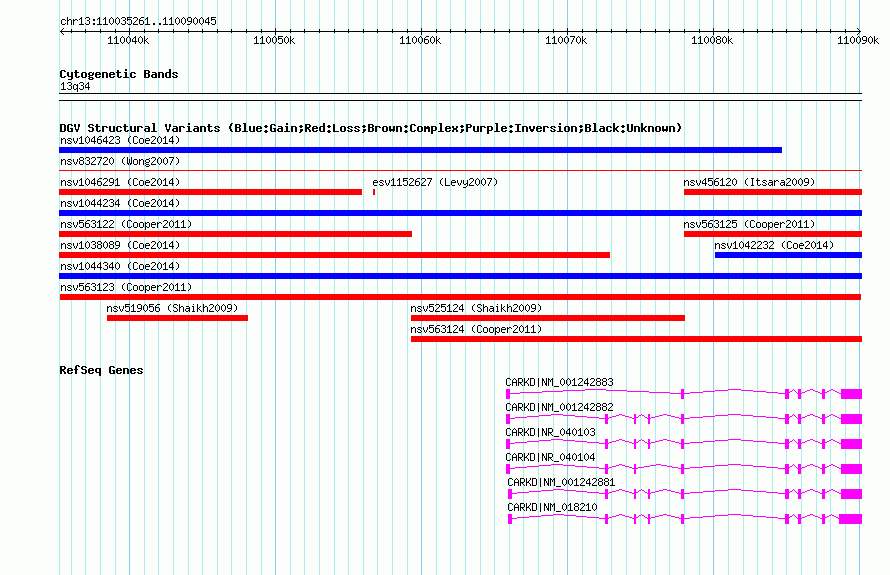Image resolution: width=890 pixels, height=575 pixels.
Task: Click the 110040k ruler label
Action: pos(128,40)
